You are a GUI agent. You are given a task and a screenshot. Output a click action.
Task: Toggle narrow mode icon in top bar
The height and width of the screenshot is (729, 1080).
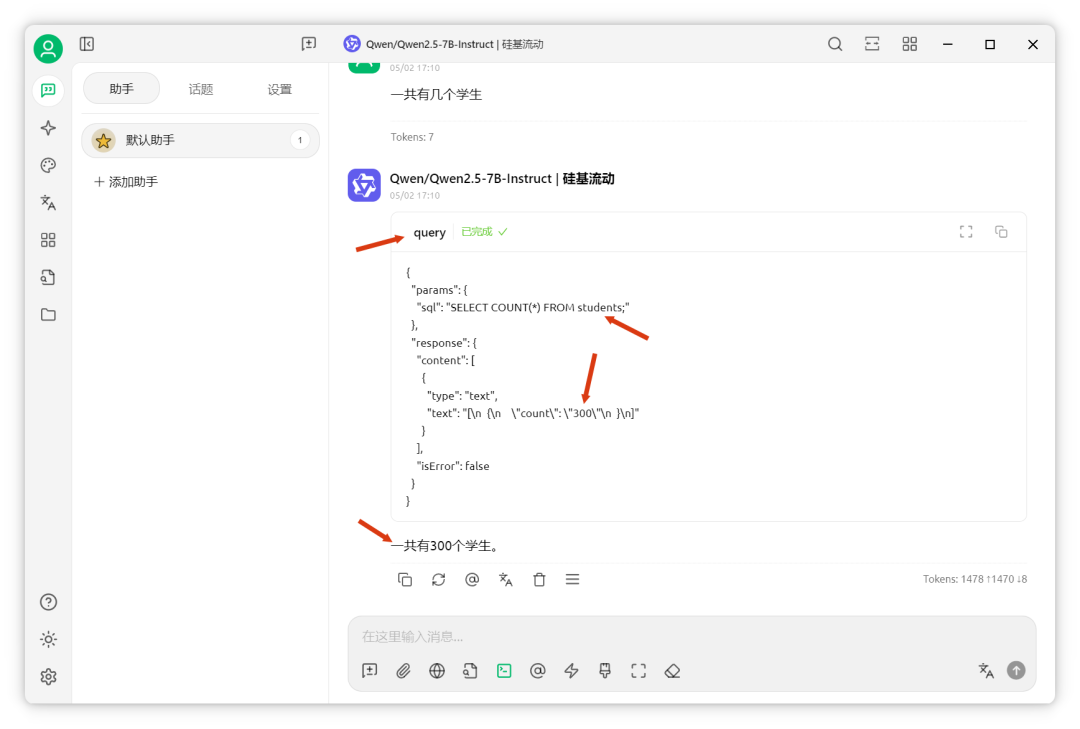click(x=872, y=44)
